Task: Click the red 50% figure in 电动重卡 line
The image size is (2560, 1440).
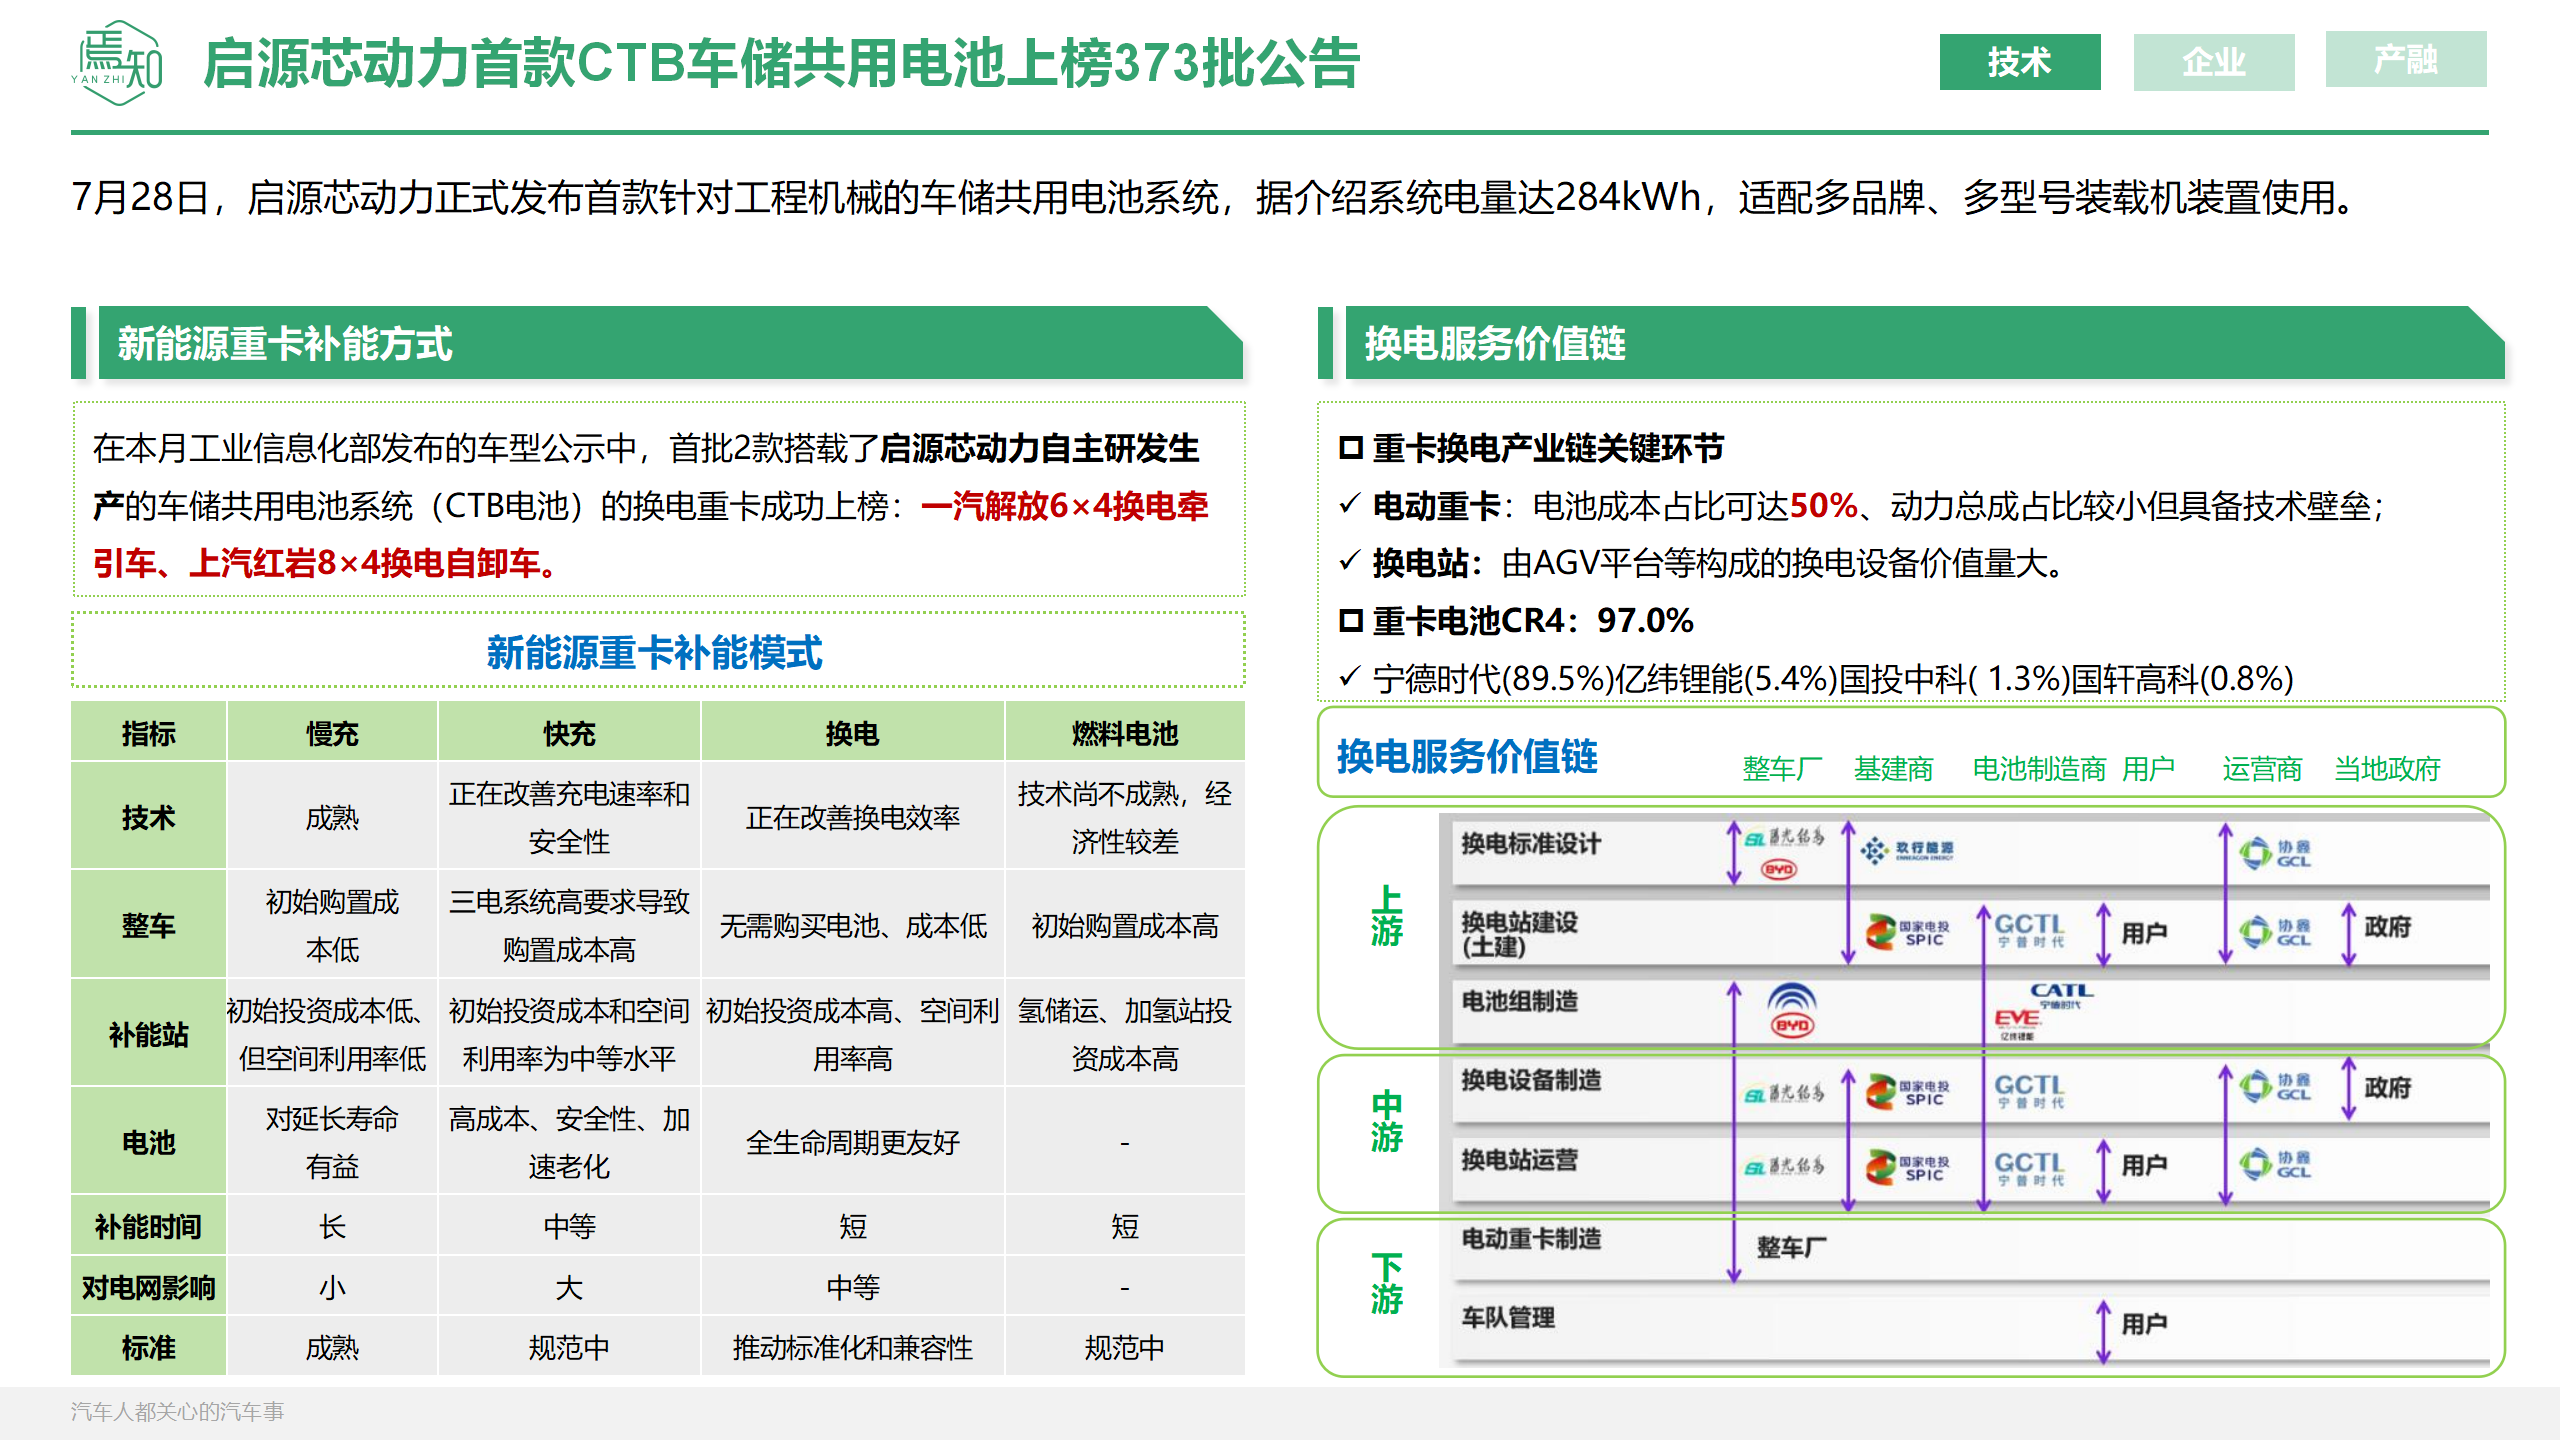Action: 1823,505
